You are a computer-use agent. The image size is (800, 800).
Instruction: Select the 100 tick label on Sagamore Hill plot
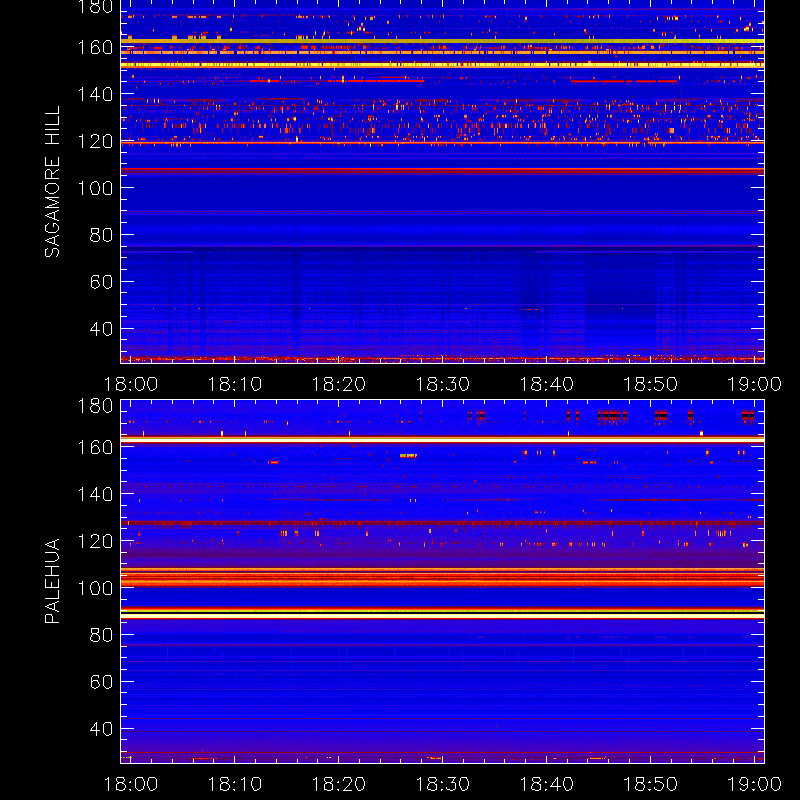95,188
